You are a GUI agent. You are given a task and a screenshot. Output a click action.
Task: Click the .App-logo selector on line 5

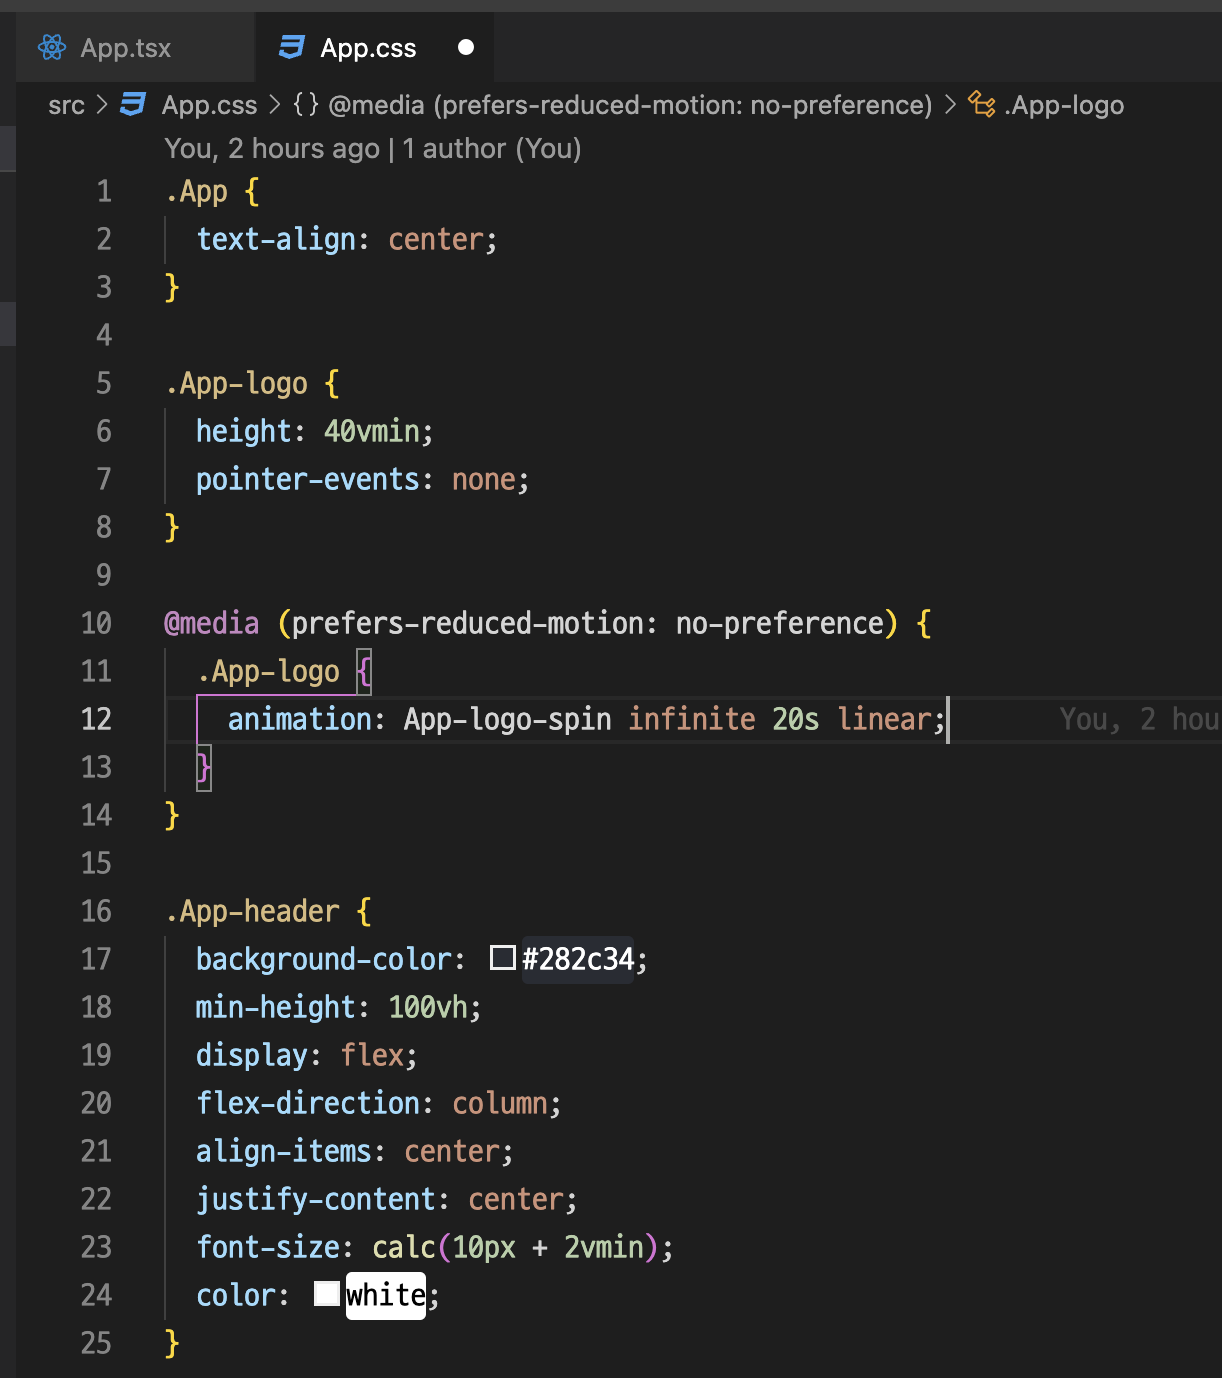[x=237, y=383]
